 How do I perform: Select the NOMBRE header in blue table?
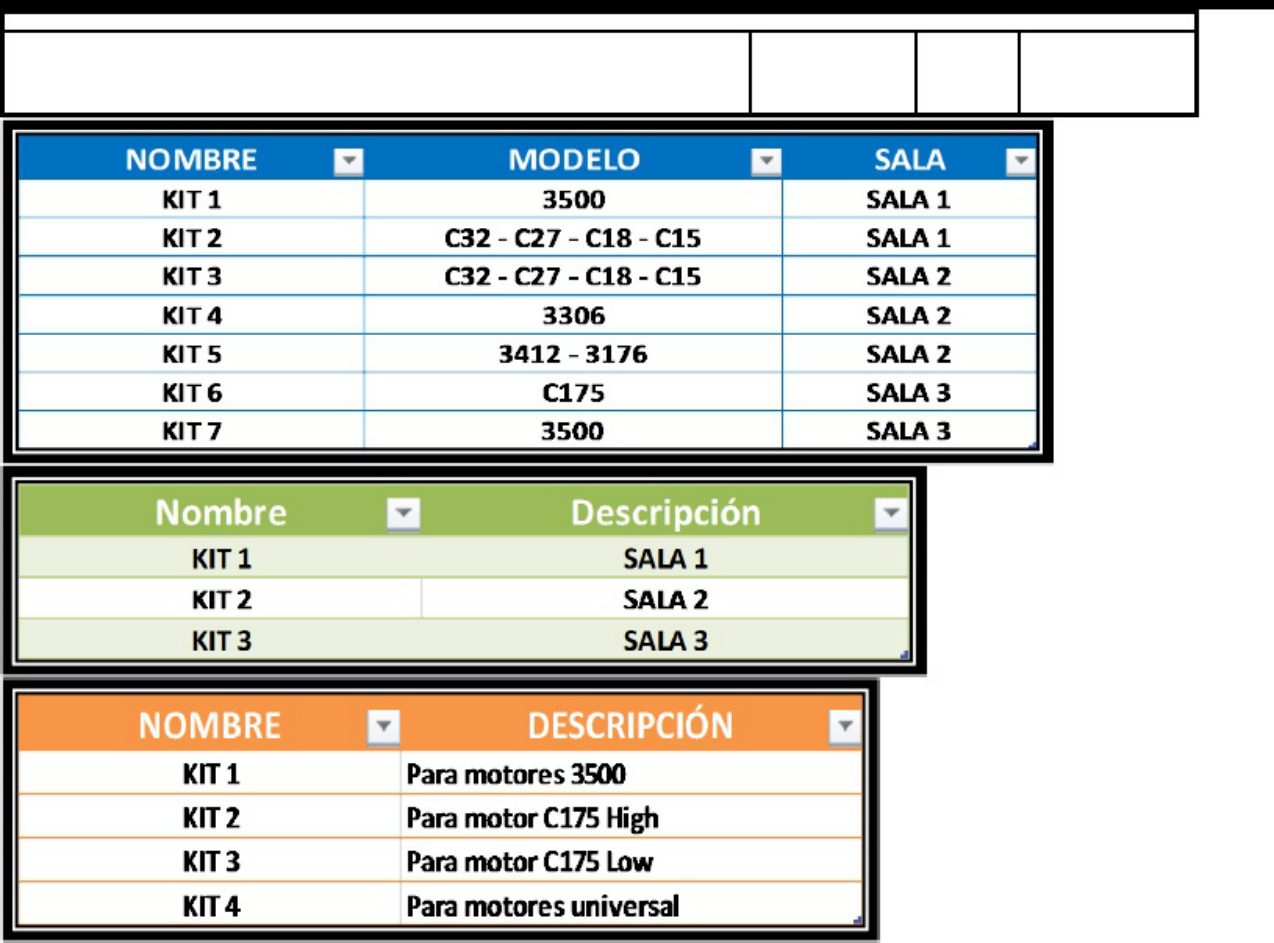point(191,159)
